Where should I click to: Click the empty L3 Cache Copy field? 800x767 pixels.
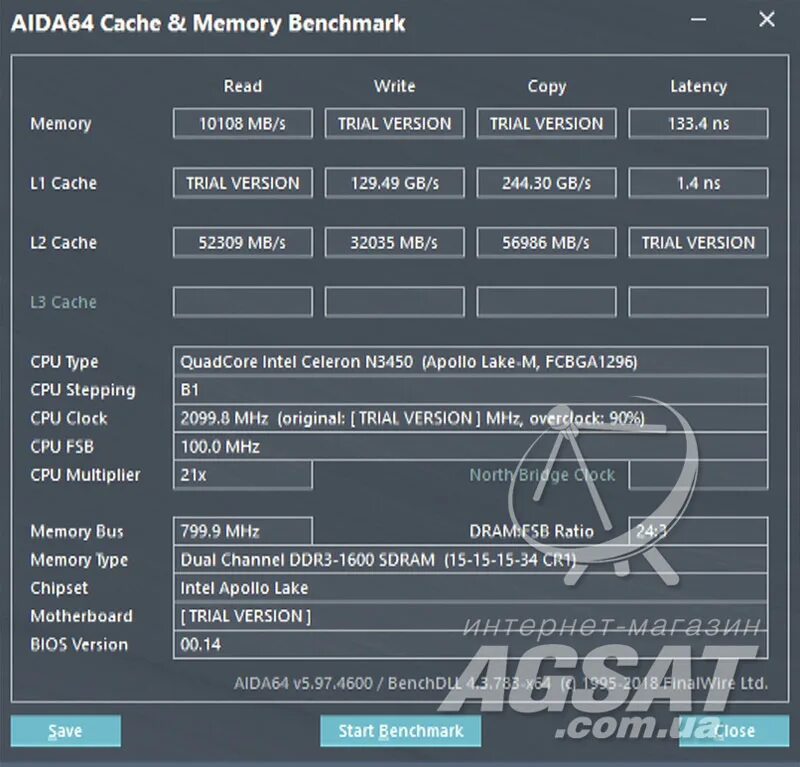(x=546, y=302)
